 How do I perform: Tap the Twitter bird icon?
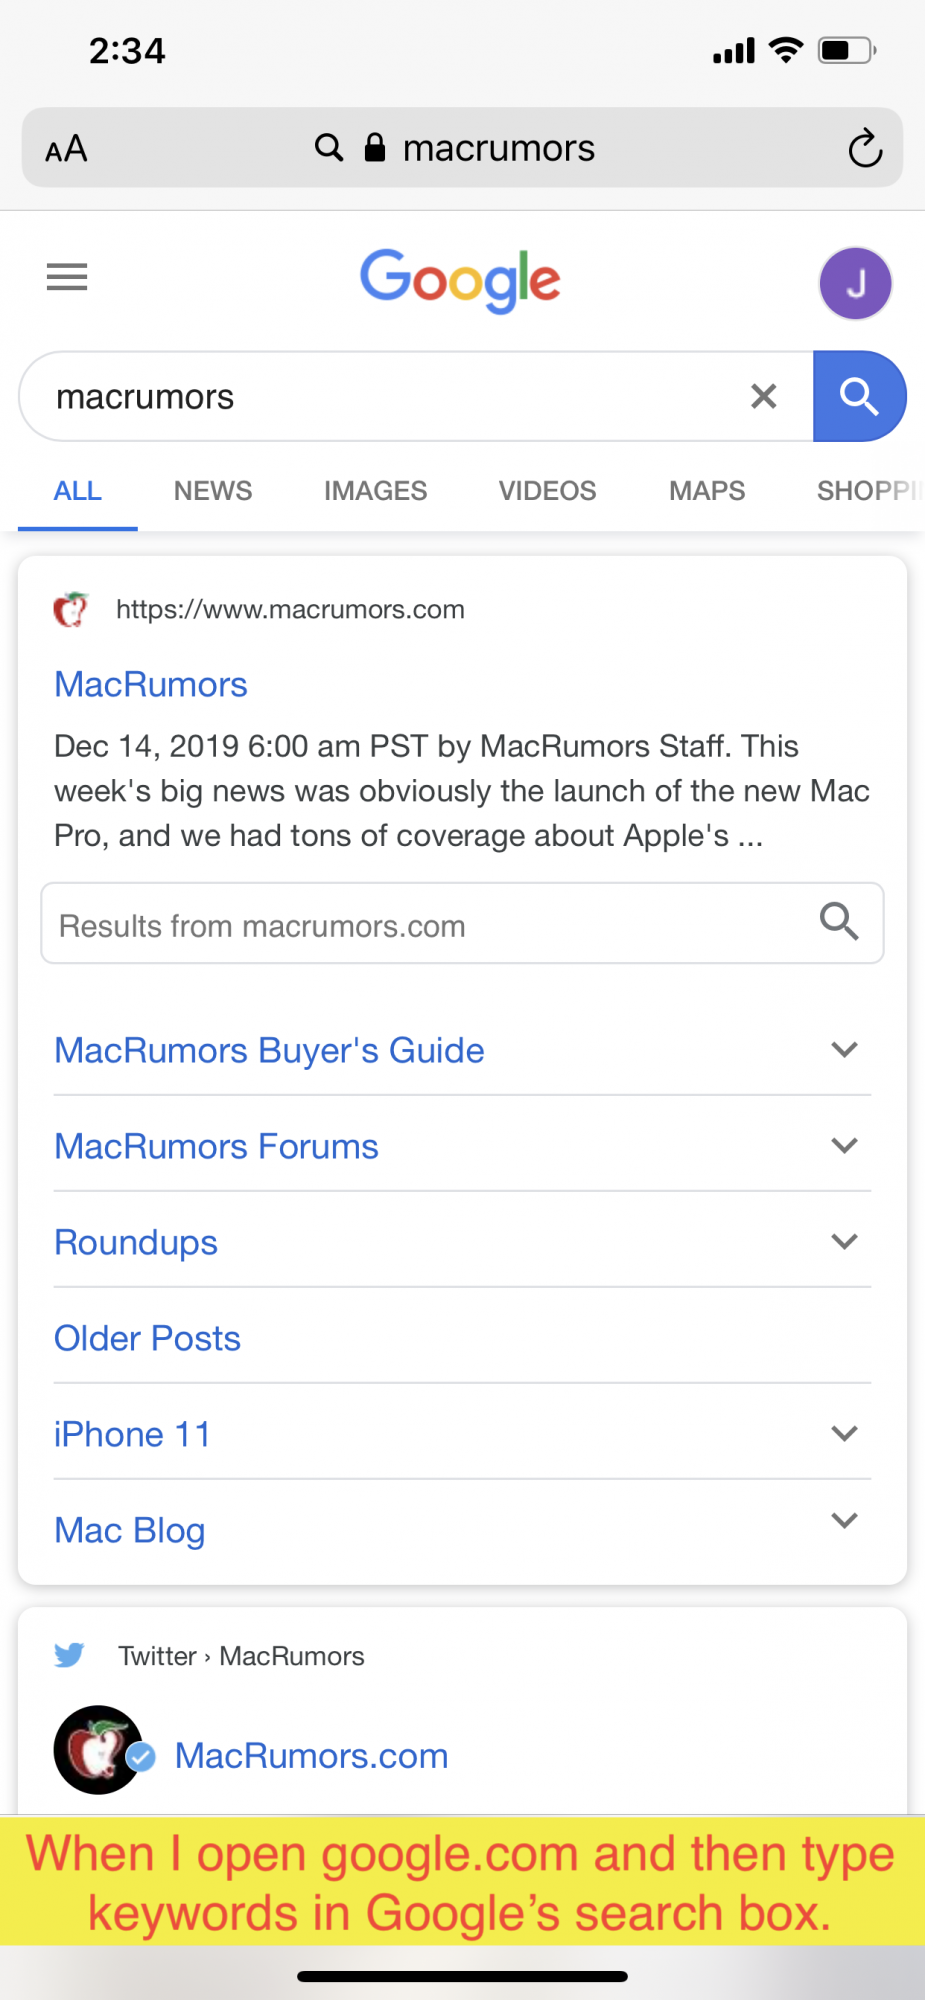coord(69,1655)
